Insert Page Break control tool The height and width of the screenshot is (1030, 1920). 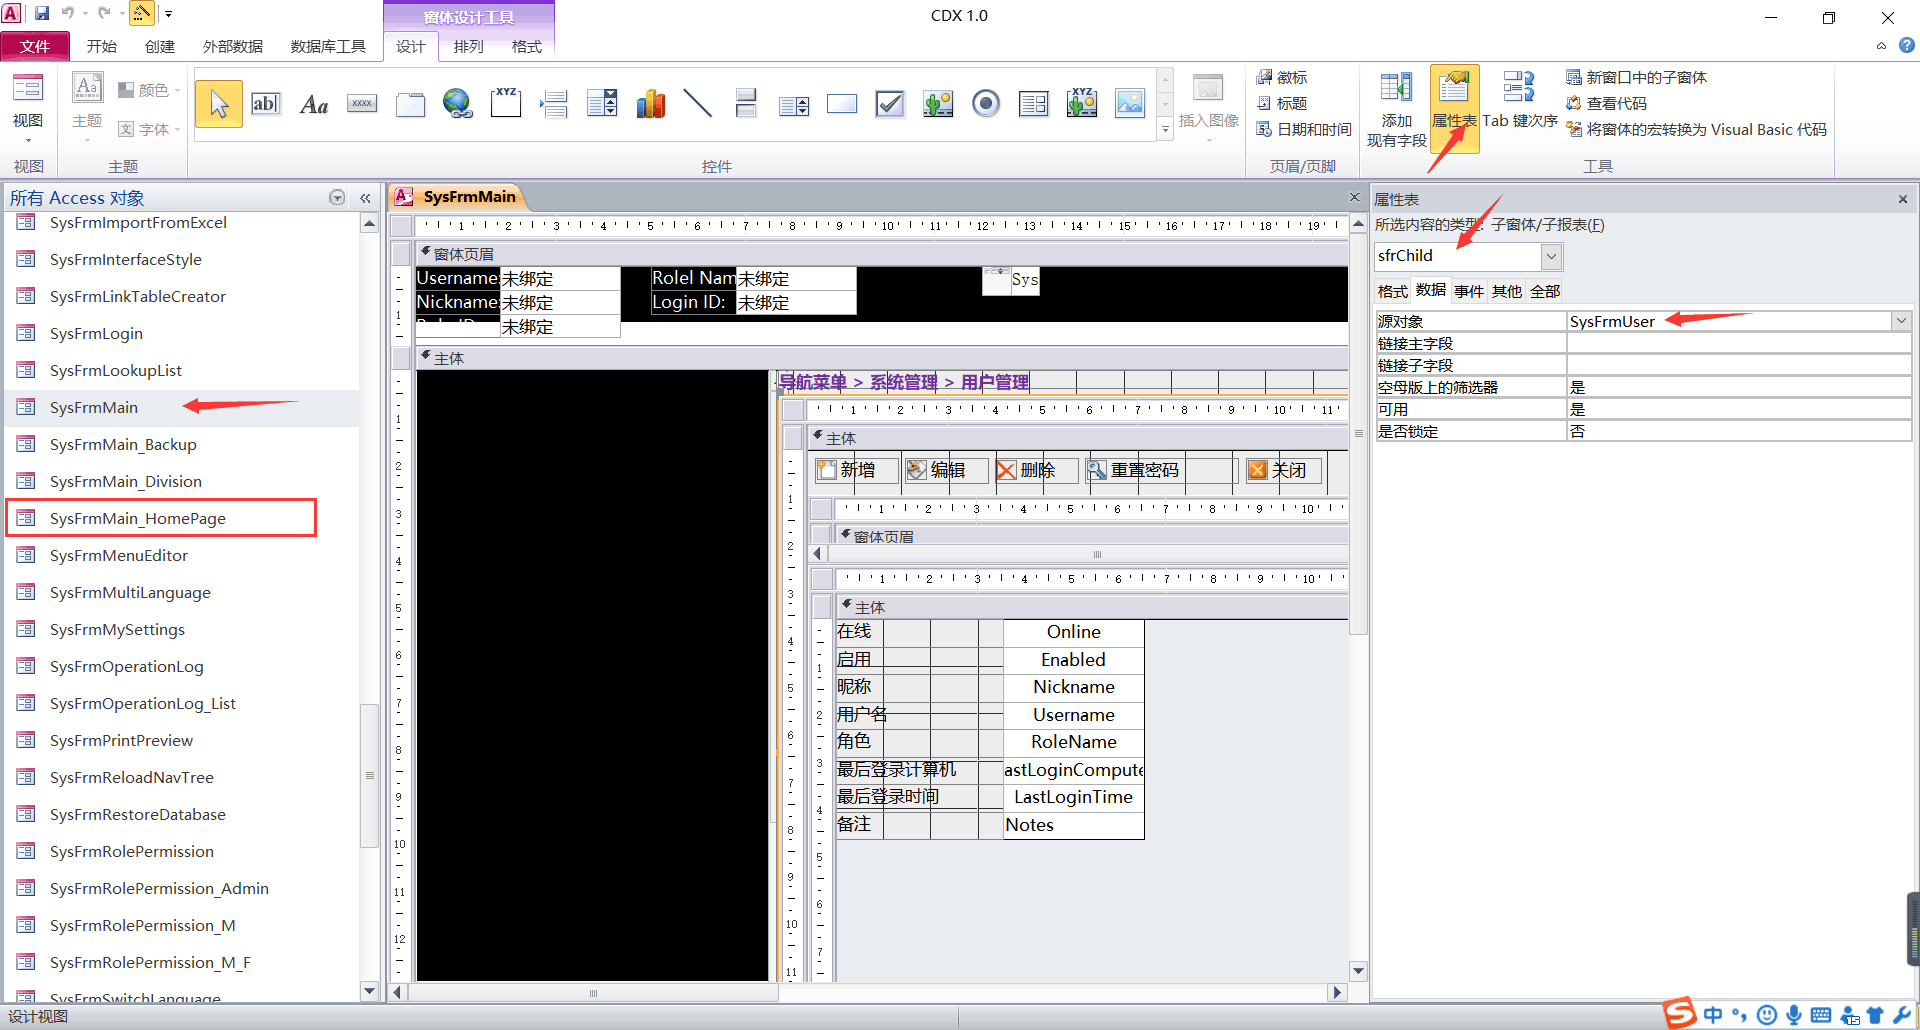click(554, 104)
